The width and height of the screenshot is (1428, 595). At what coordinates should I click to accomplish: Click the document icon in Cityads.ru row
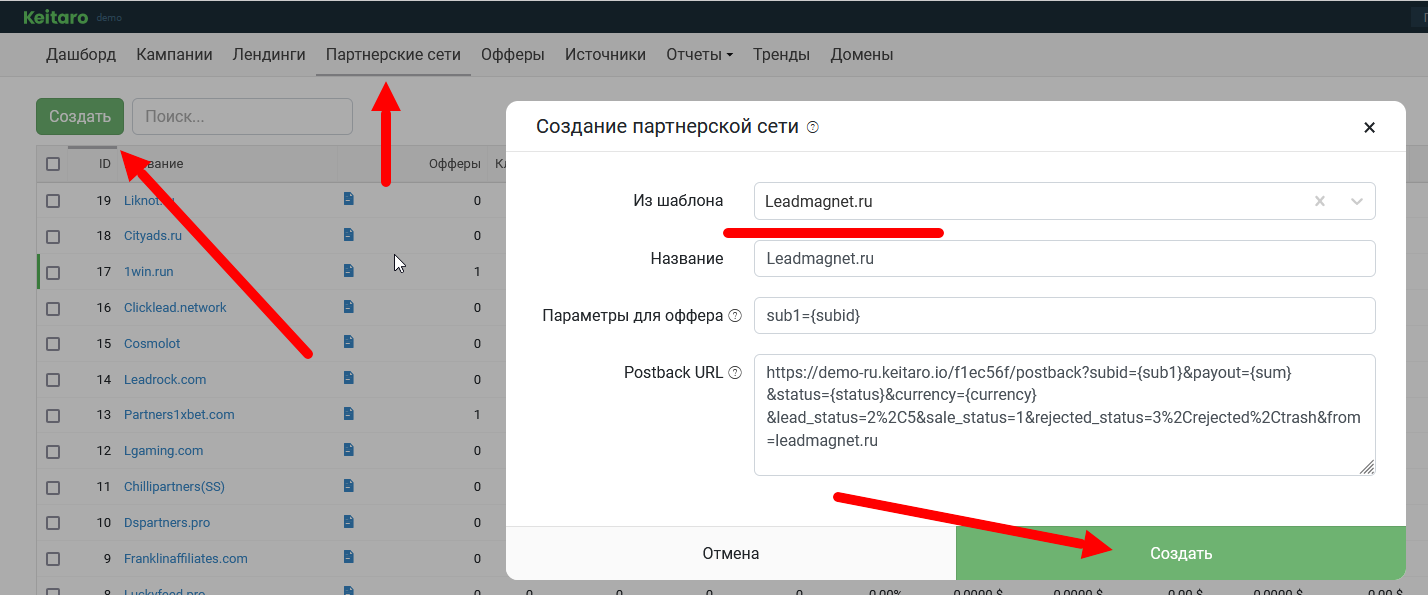click(349, 235)
